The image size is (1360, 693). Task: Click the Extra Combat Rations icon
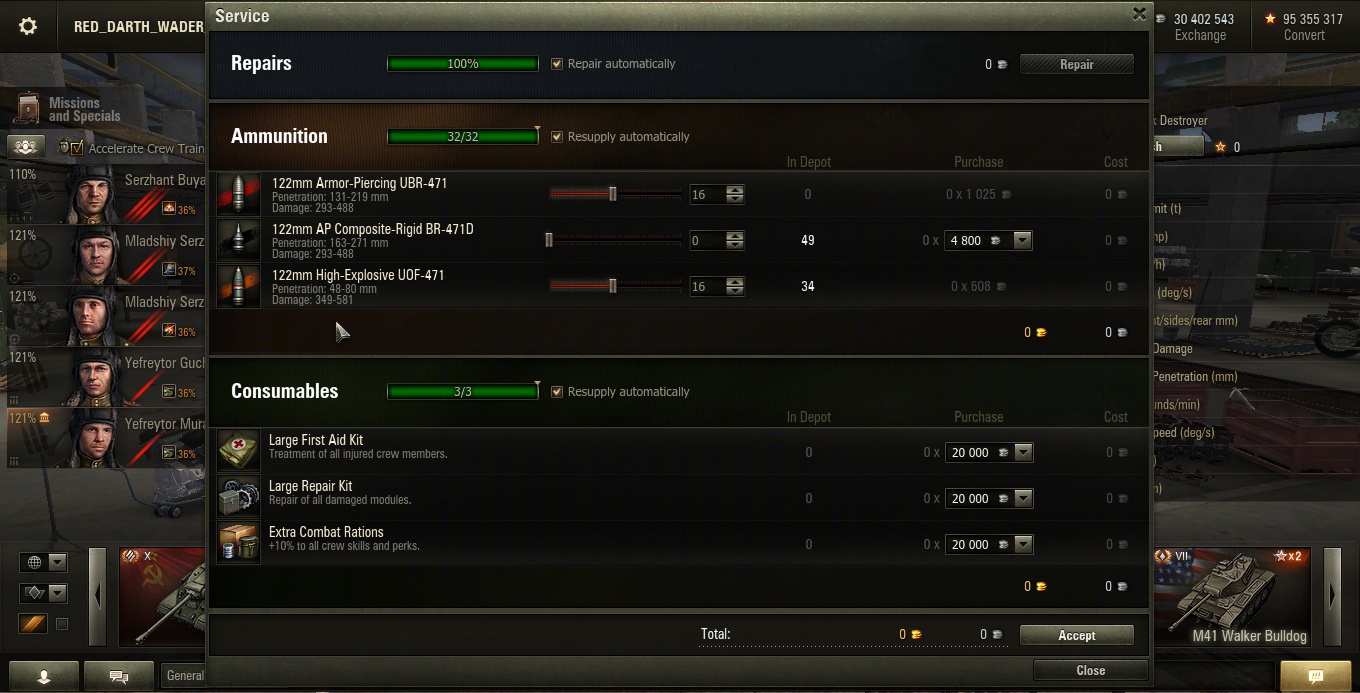pyautogui.click(x=239, y=544)
